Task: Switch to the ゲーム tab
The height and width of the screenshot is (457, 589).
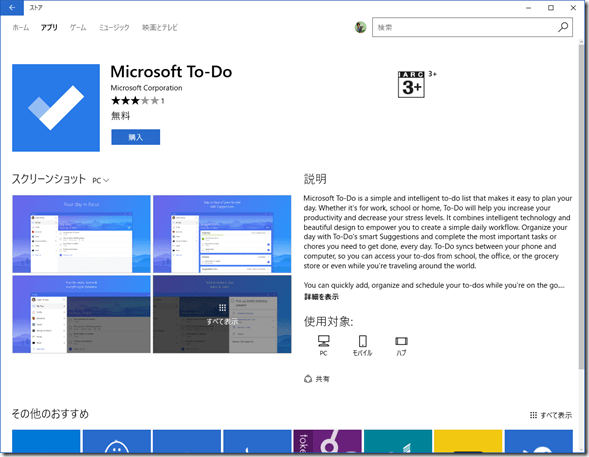Action: tap(78, 27)
